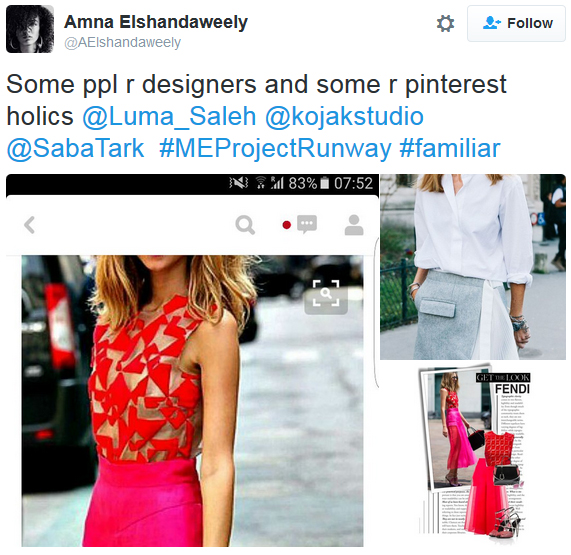Image resolution: width=571 pixels, height=555 pixels.
Task: Open the white shirt grey skirt photo
Action: 473,267
